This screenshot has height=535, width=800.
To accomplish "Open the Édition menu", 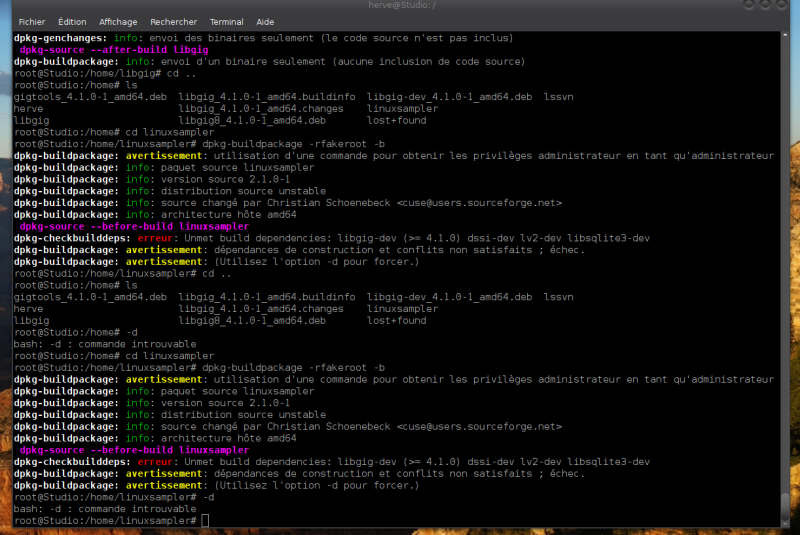I will (72, 21).
